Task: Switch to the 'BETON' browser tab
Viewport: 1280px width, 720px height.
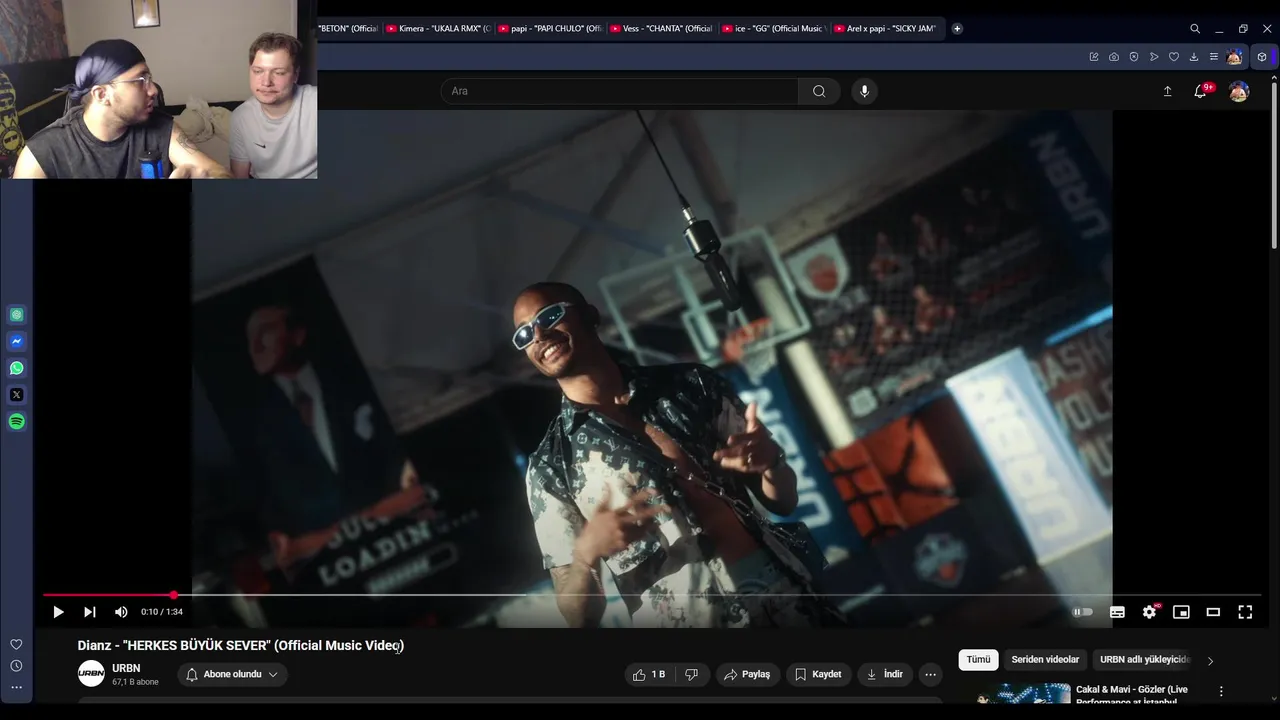Action: point(347,29)
